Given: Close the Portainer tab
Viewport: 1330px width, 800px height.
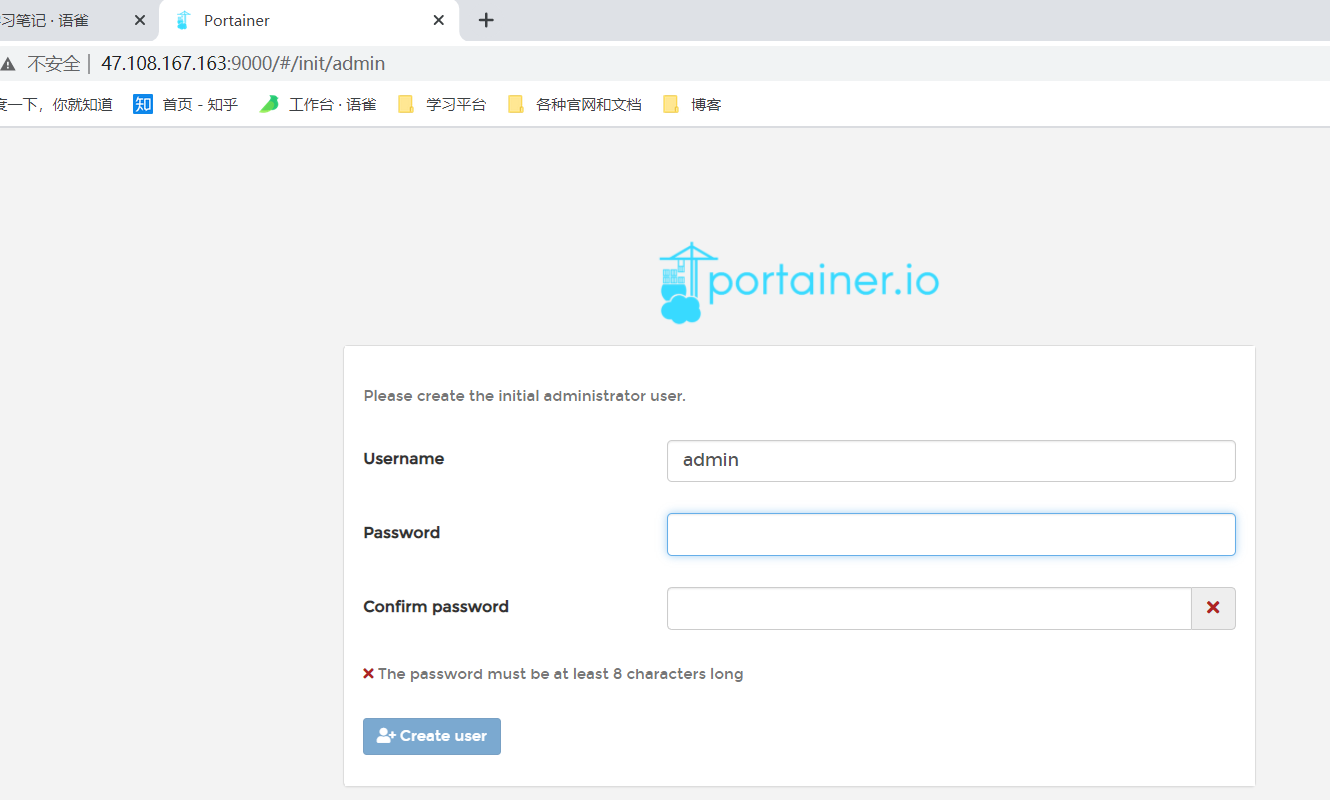Looking at the screenshot, I should (x=438, y=20).
